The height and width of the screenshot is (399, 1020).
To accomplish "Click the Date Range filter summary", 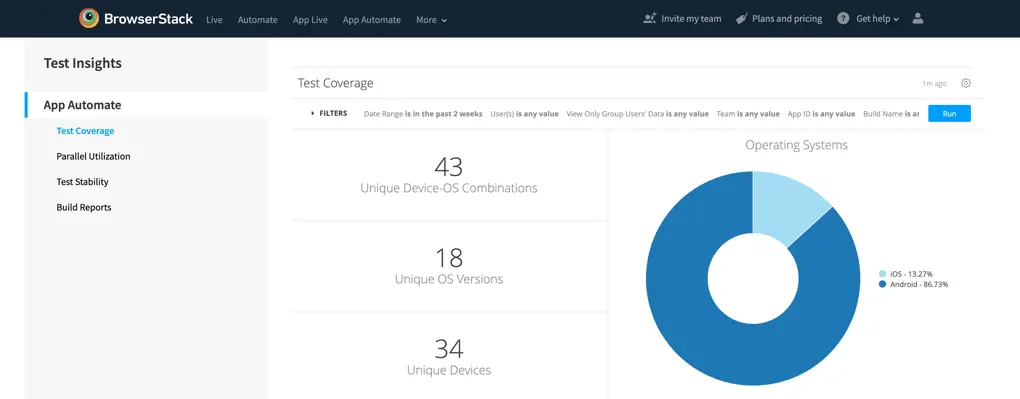I will click(x=423, y=113).
